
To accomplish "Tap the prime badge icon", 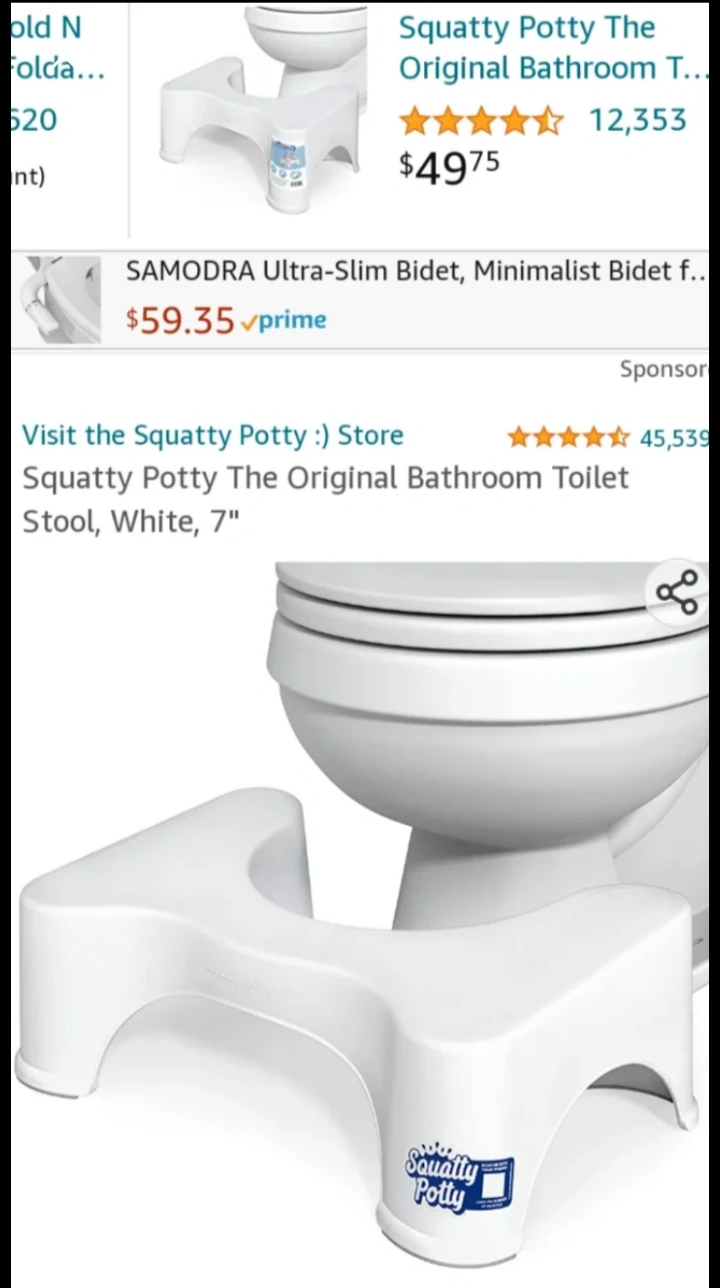I will [x=285, y=320].
